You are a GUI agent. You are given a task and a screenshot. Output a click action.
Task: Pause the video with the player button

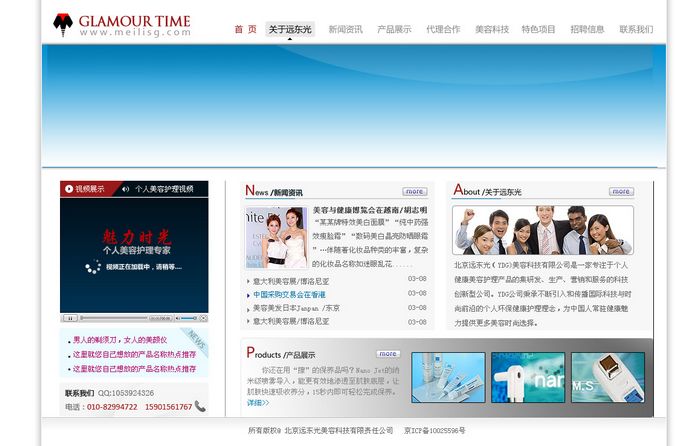point(70,318)
